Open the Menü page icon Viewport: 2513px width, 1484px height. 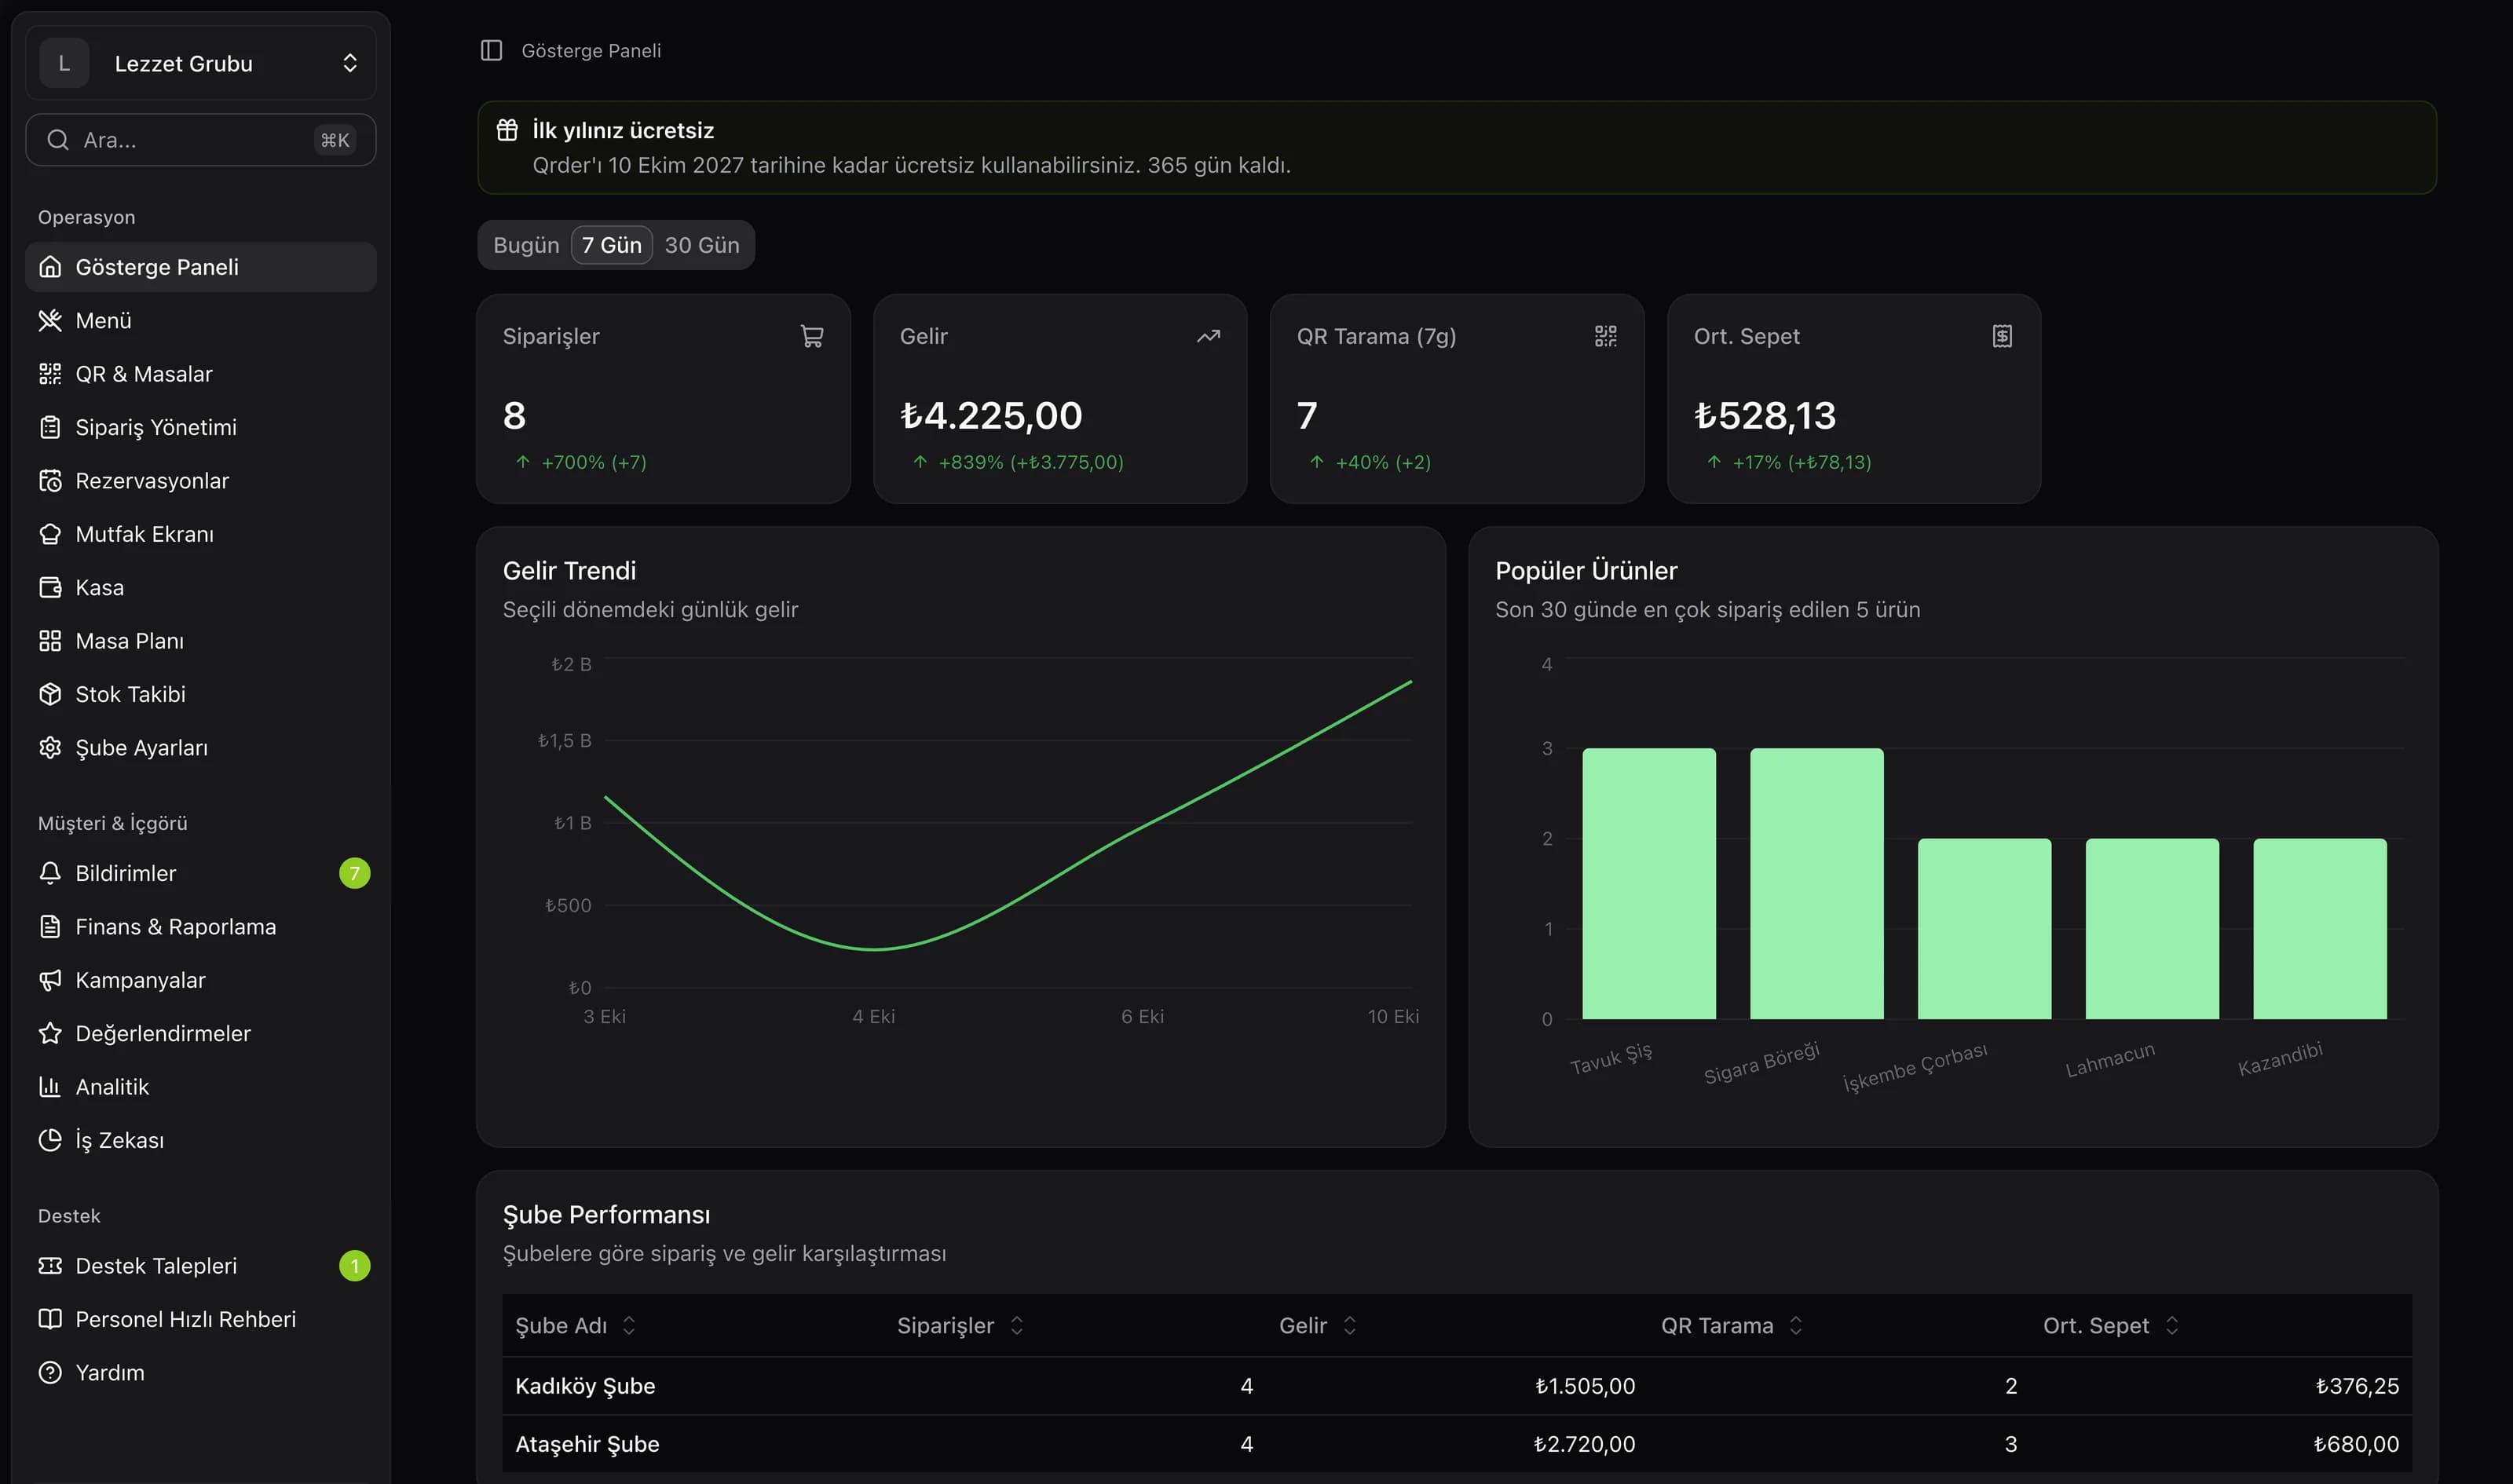pos(50,321)
